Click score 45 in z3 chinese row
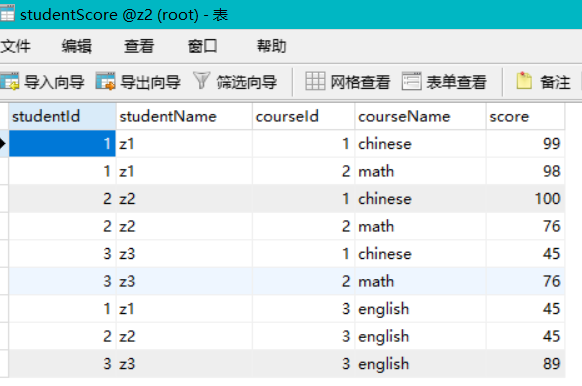582x386 pixels. click(526, 253)
